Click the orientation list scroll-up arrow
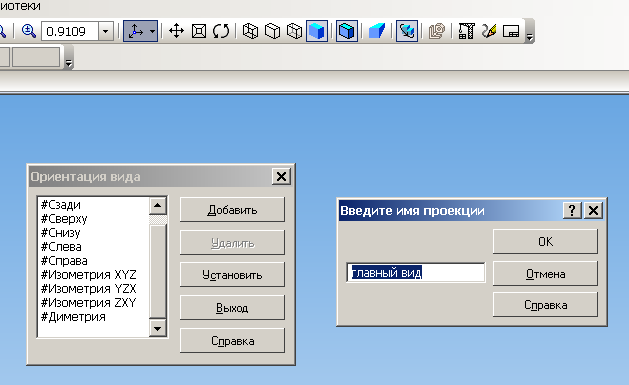Image resolution: width=629 pixels, height=385 pixels. [x=158, y=206]
